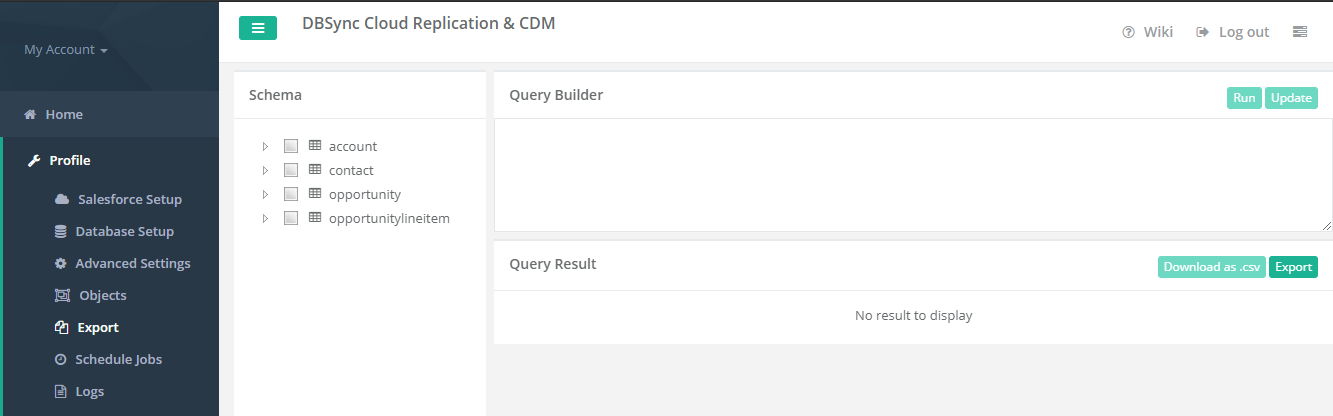The height and width of the screenshot is (416, 1333).
Task: Click the Wiki help icon
Action: (x=1129, y=32)
